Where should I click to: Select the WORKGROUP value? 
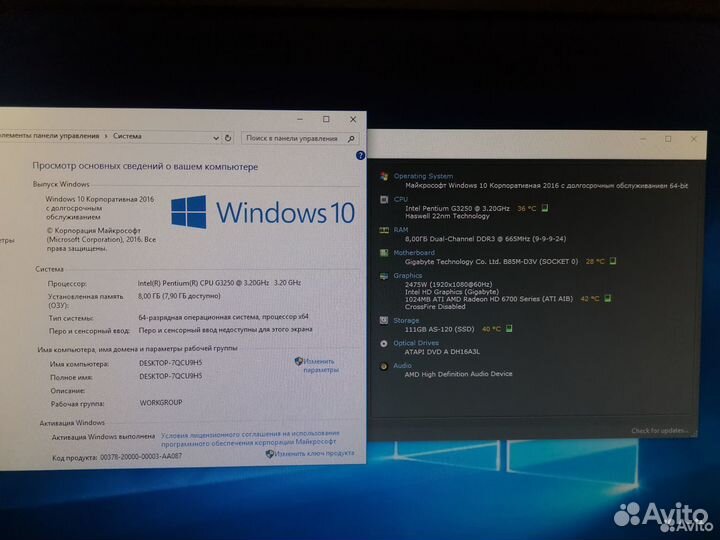(161, 402)
